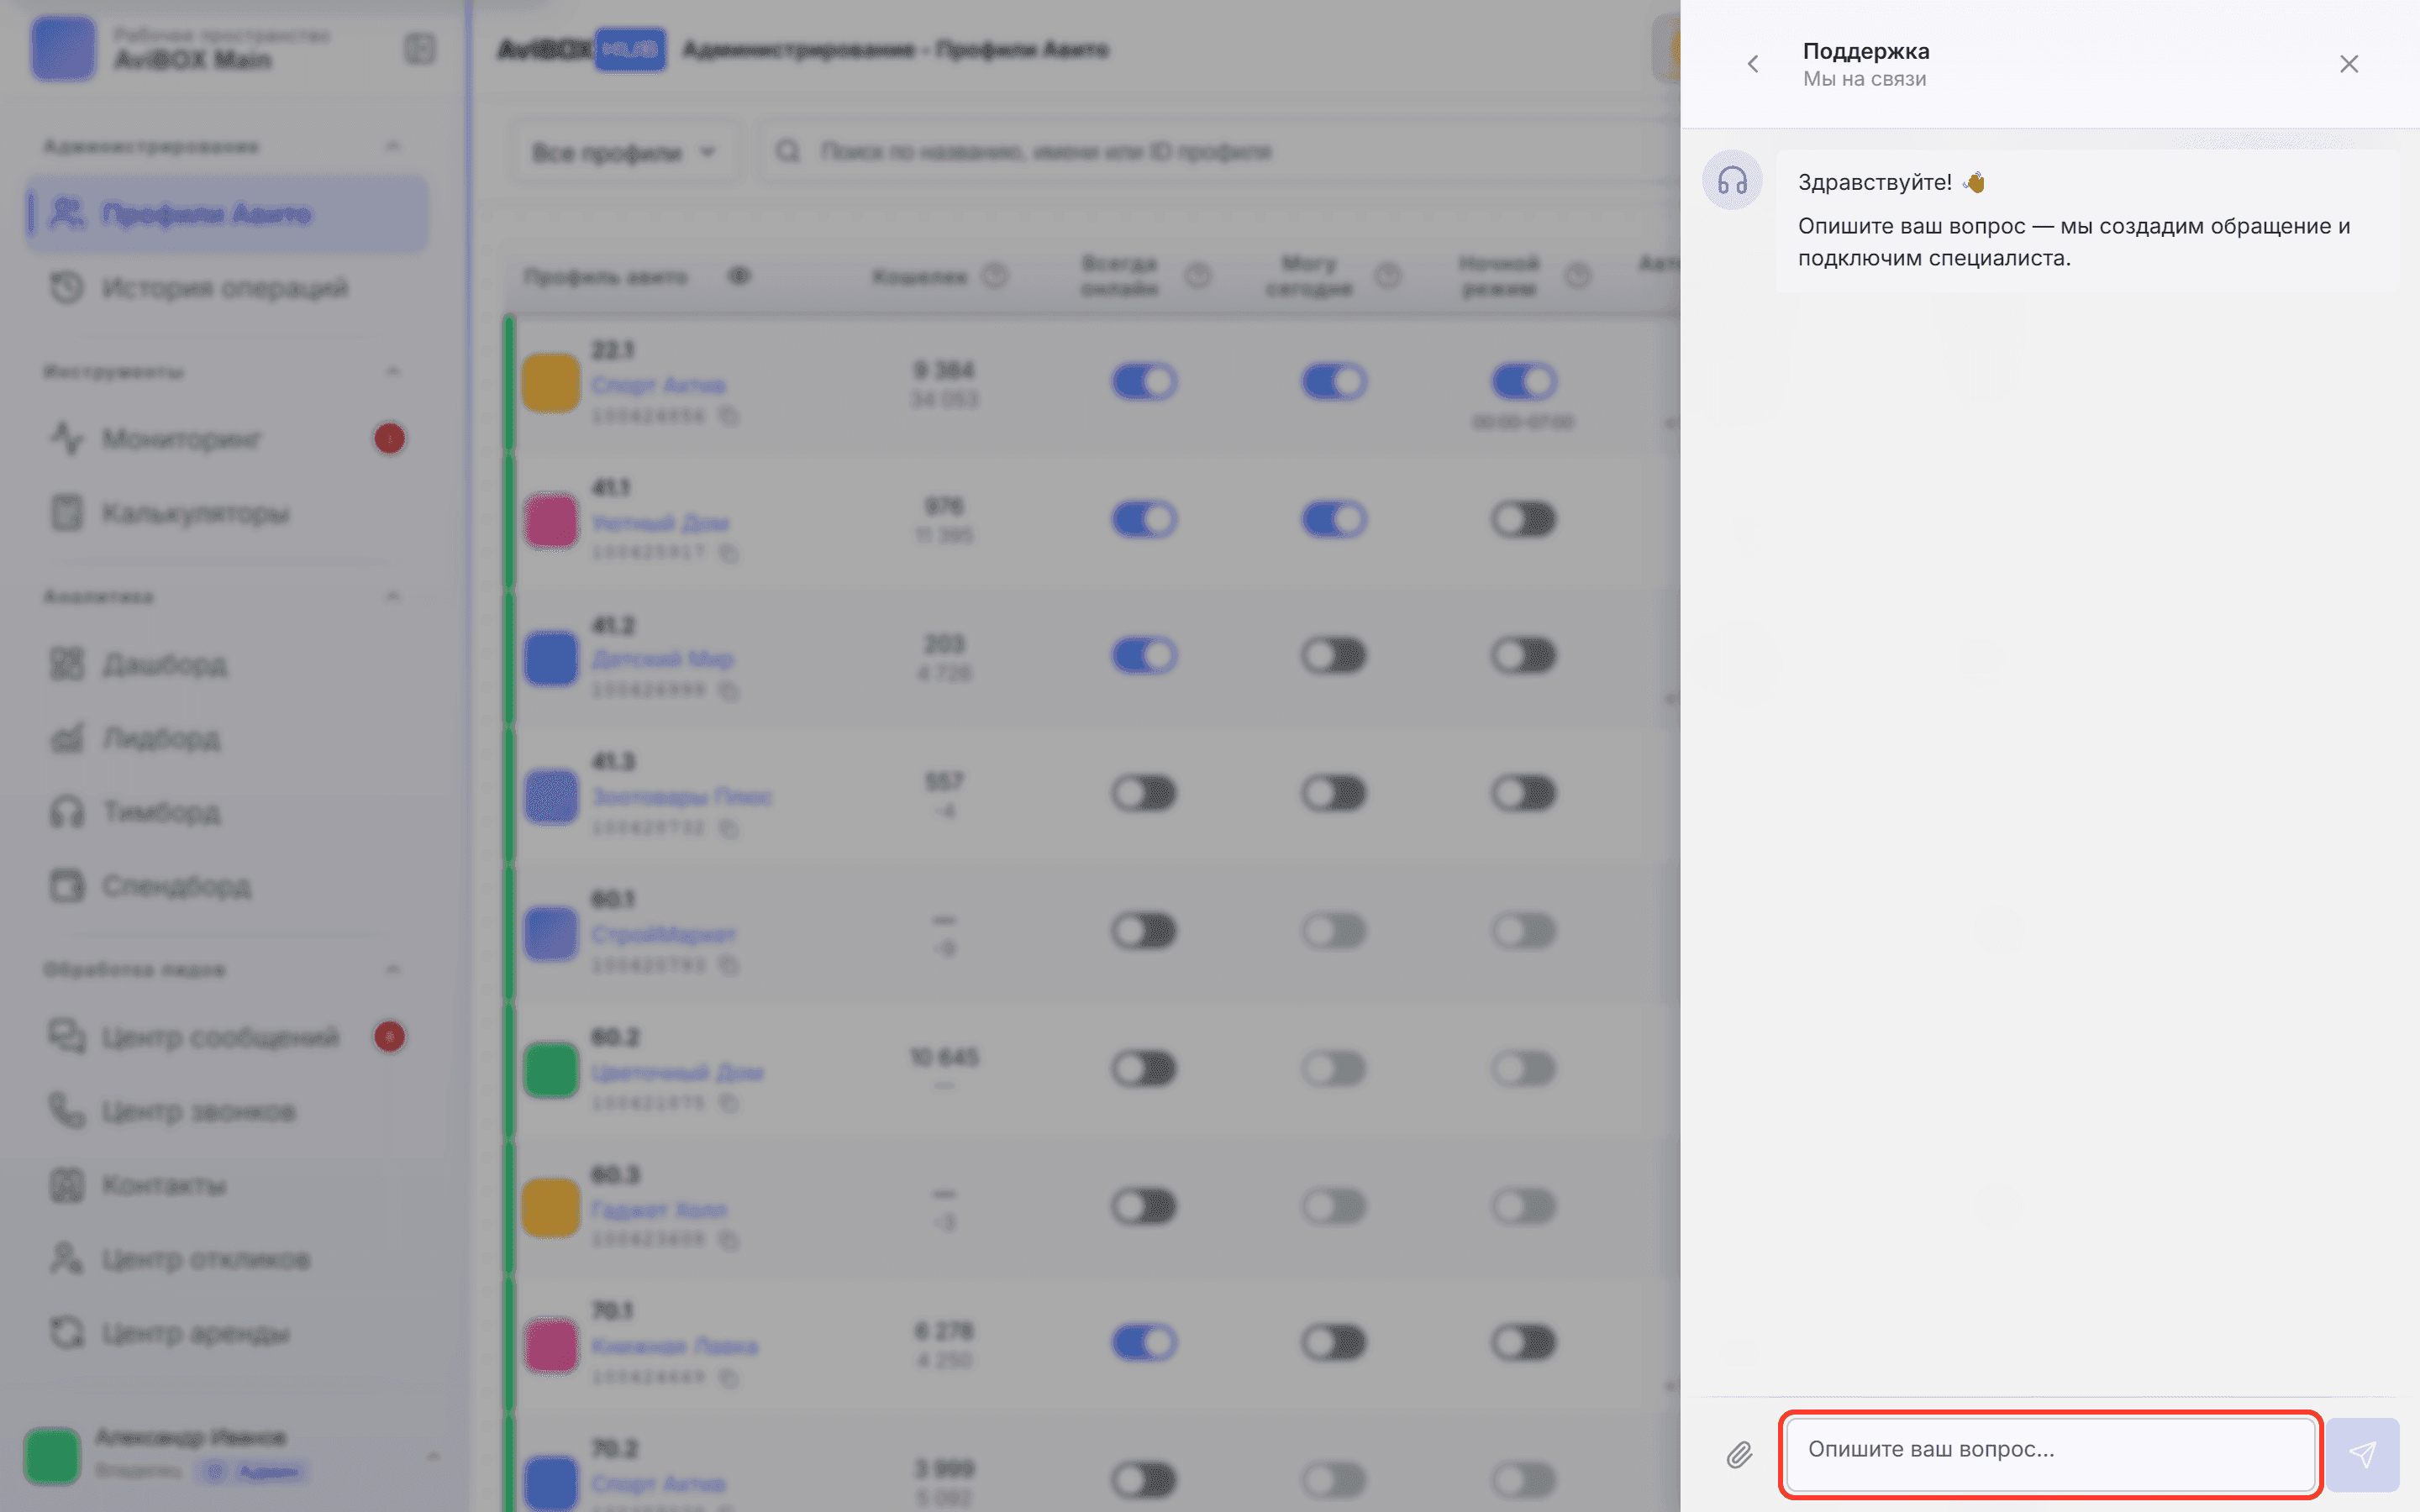The height and width of the screenshot is (1512, 2420).
Task: Click the Мониторинг pulse icon in the sidebar
Action: 67,438
